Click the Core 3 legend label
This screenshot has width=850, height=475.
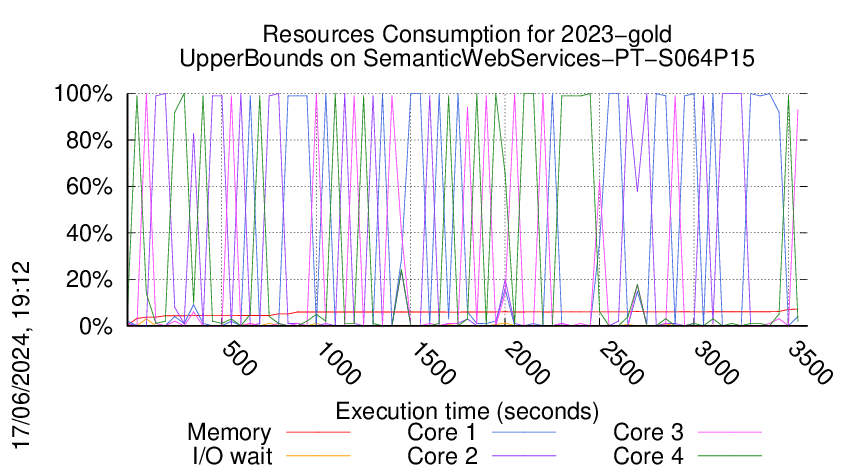[x=648, y=432]
